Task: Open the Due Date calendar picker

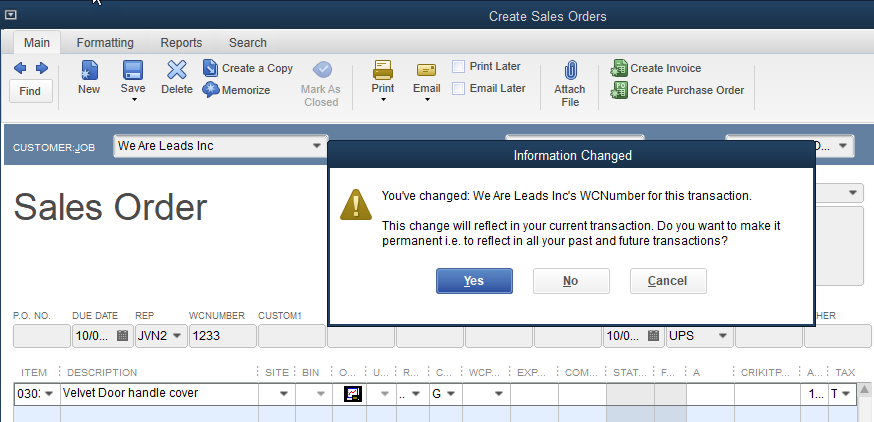Action: pyautogui.click(x=123, y=336)
